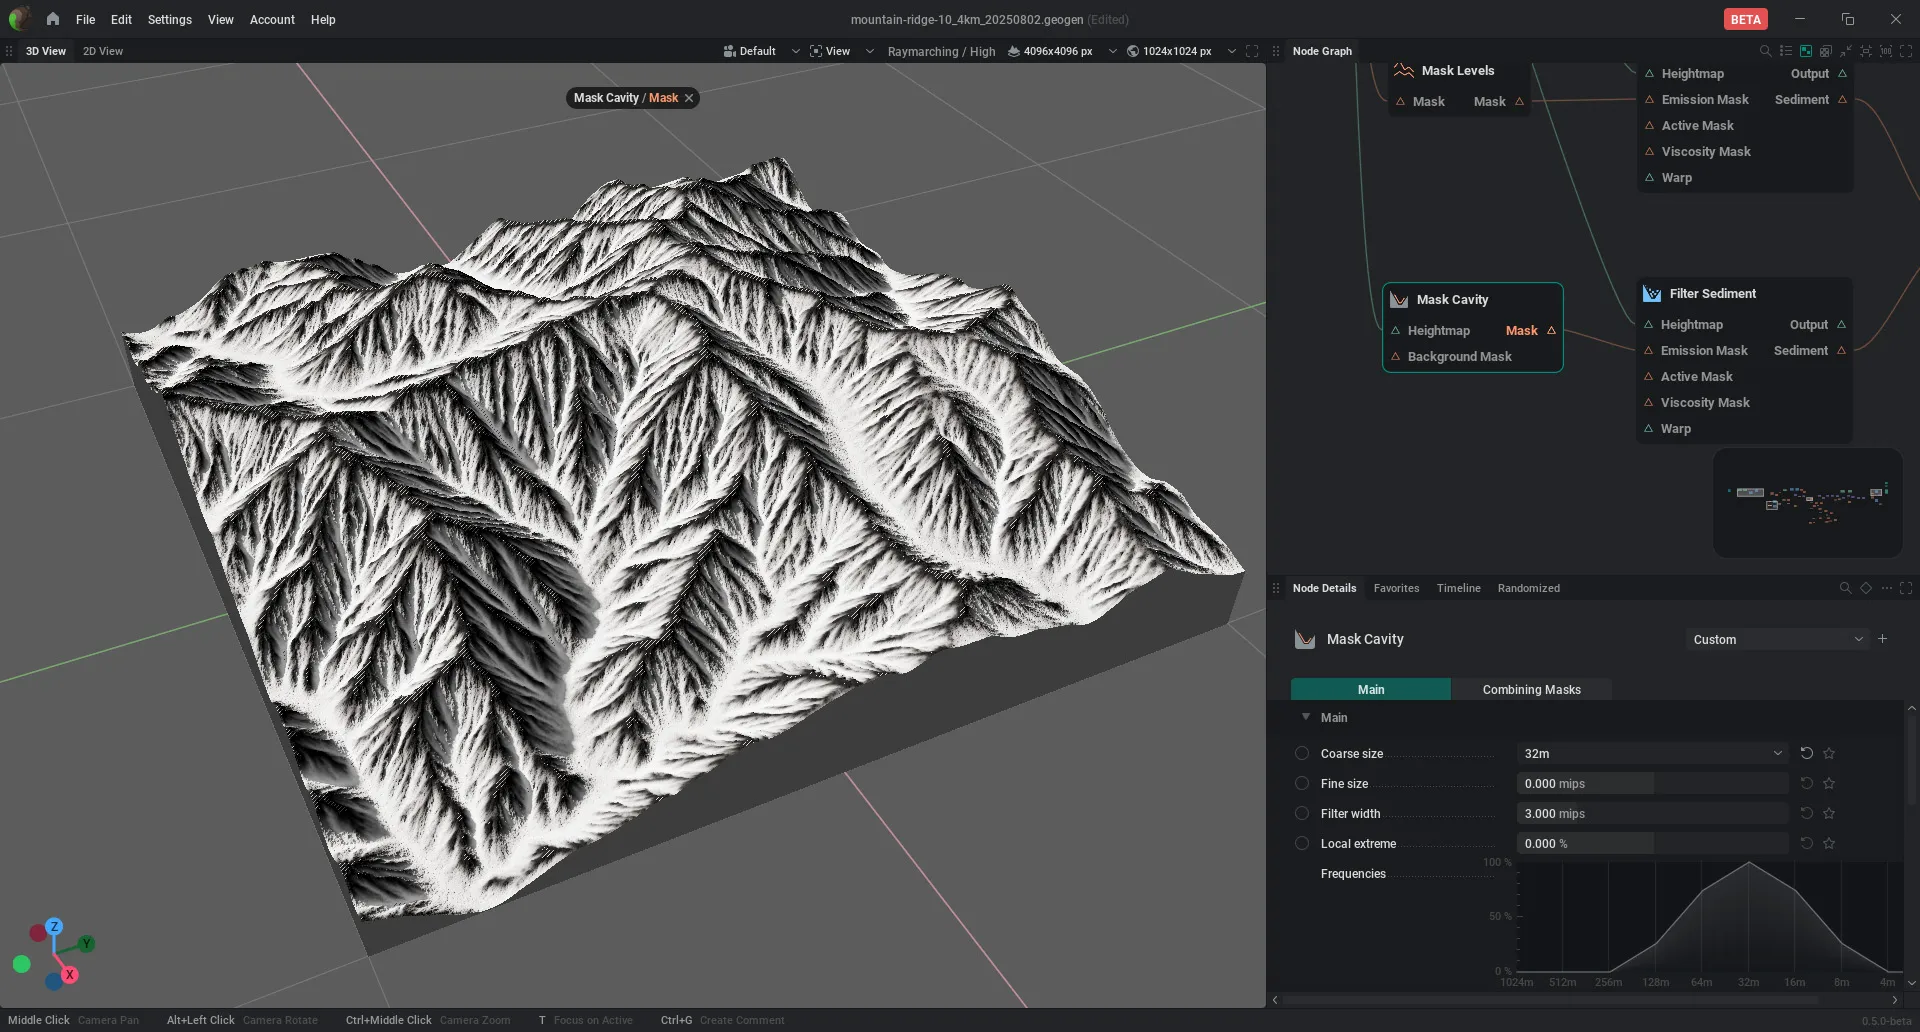Click the Home icon in the menu bar
Image resolution: width=1920 pixels, height=1032 pixels.
(53, 19)
